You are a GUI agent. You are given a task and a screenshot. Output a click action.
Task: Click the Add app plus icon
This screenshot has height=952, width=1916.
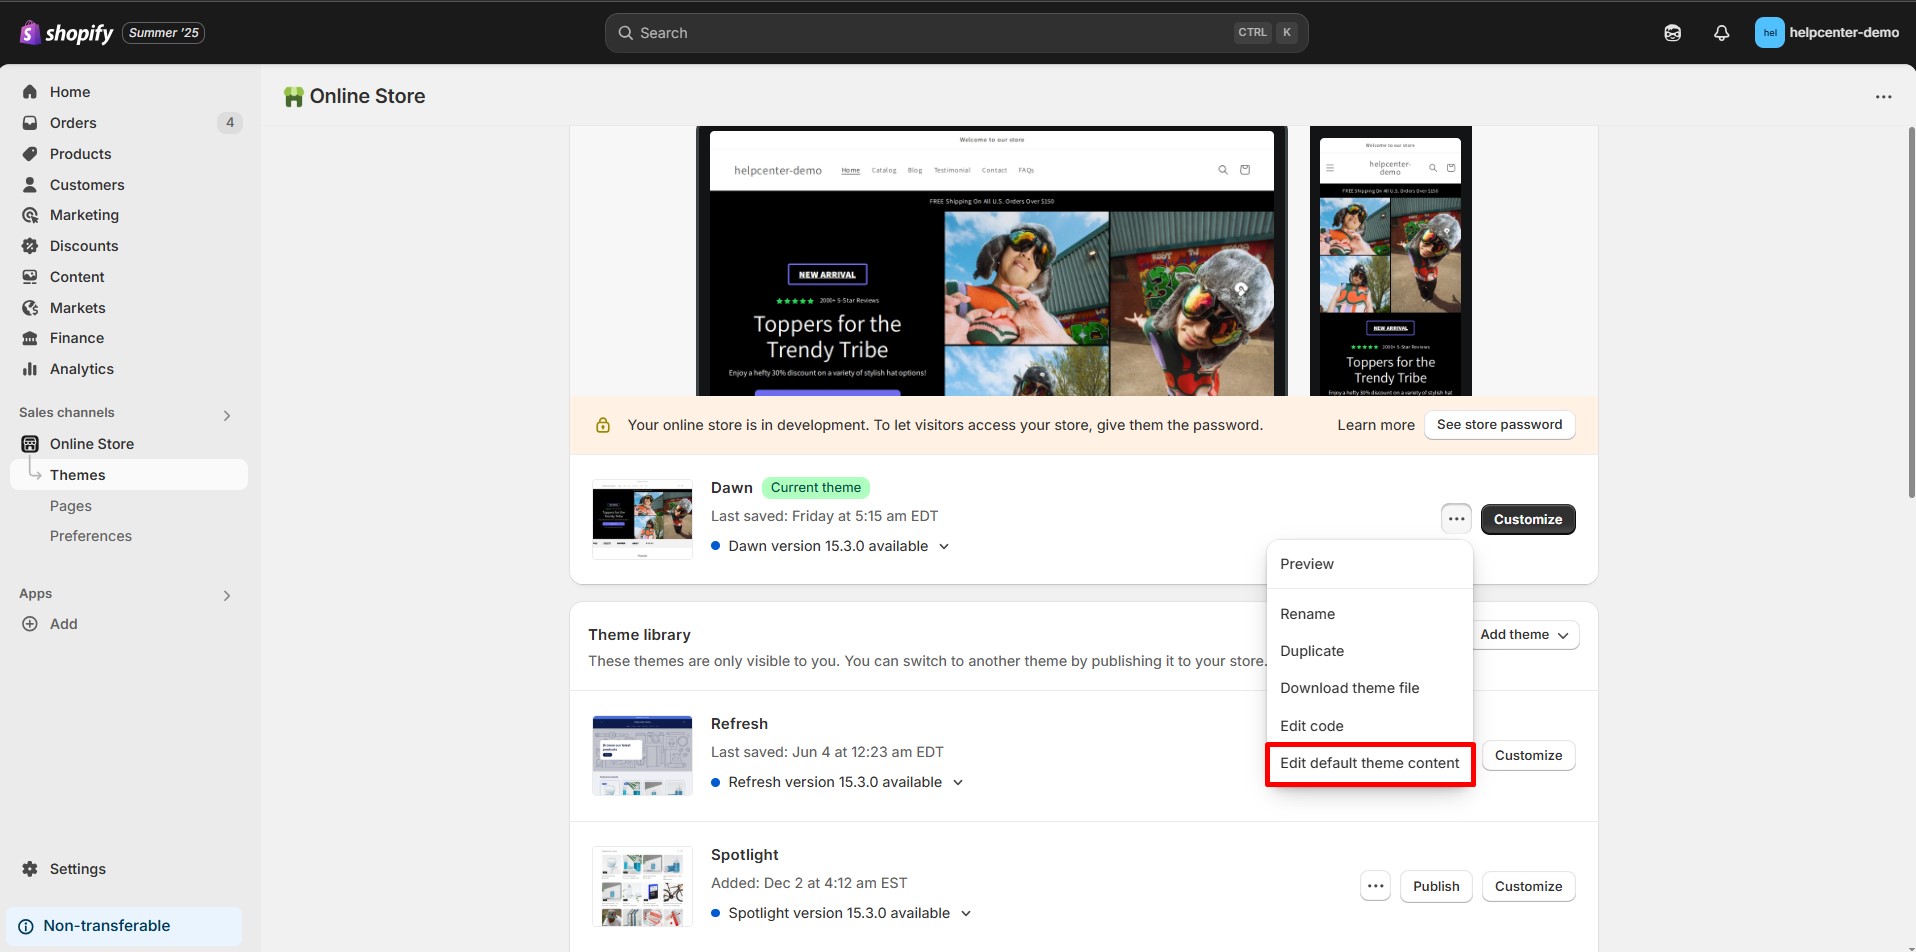pyautogui.click(x=29, y=623)
